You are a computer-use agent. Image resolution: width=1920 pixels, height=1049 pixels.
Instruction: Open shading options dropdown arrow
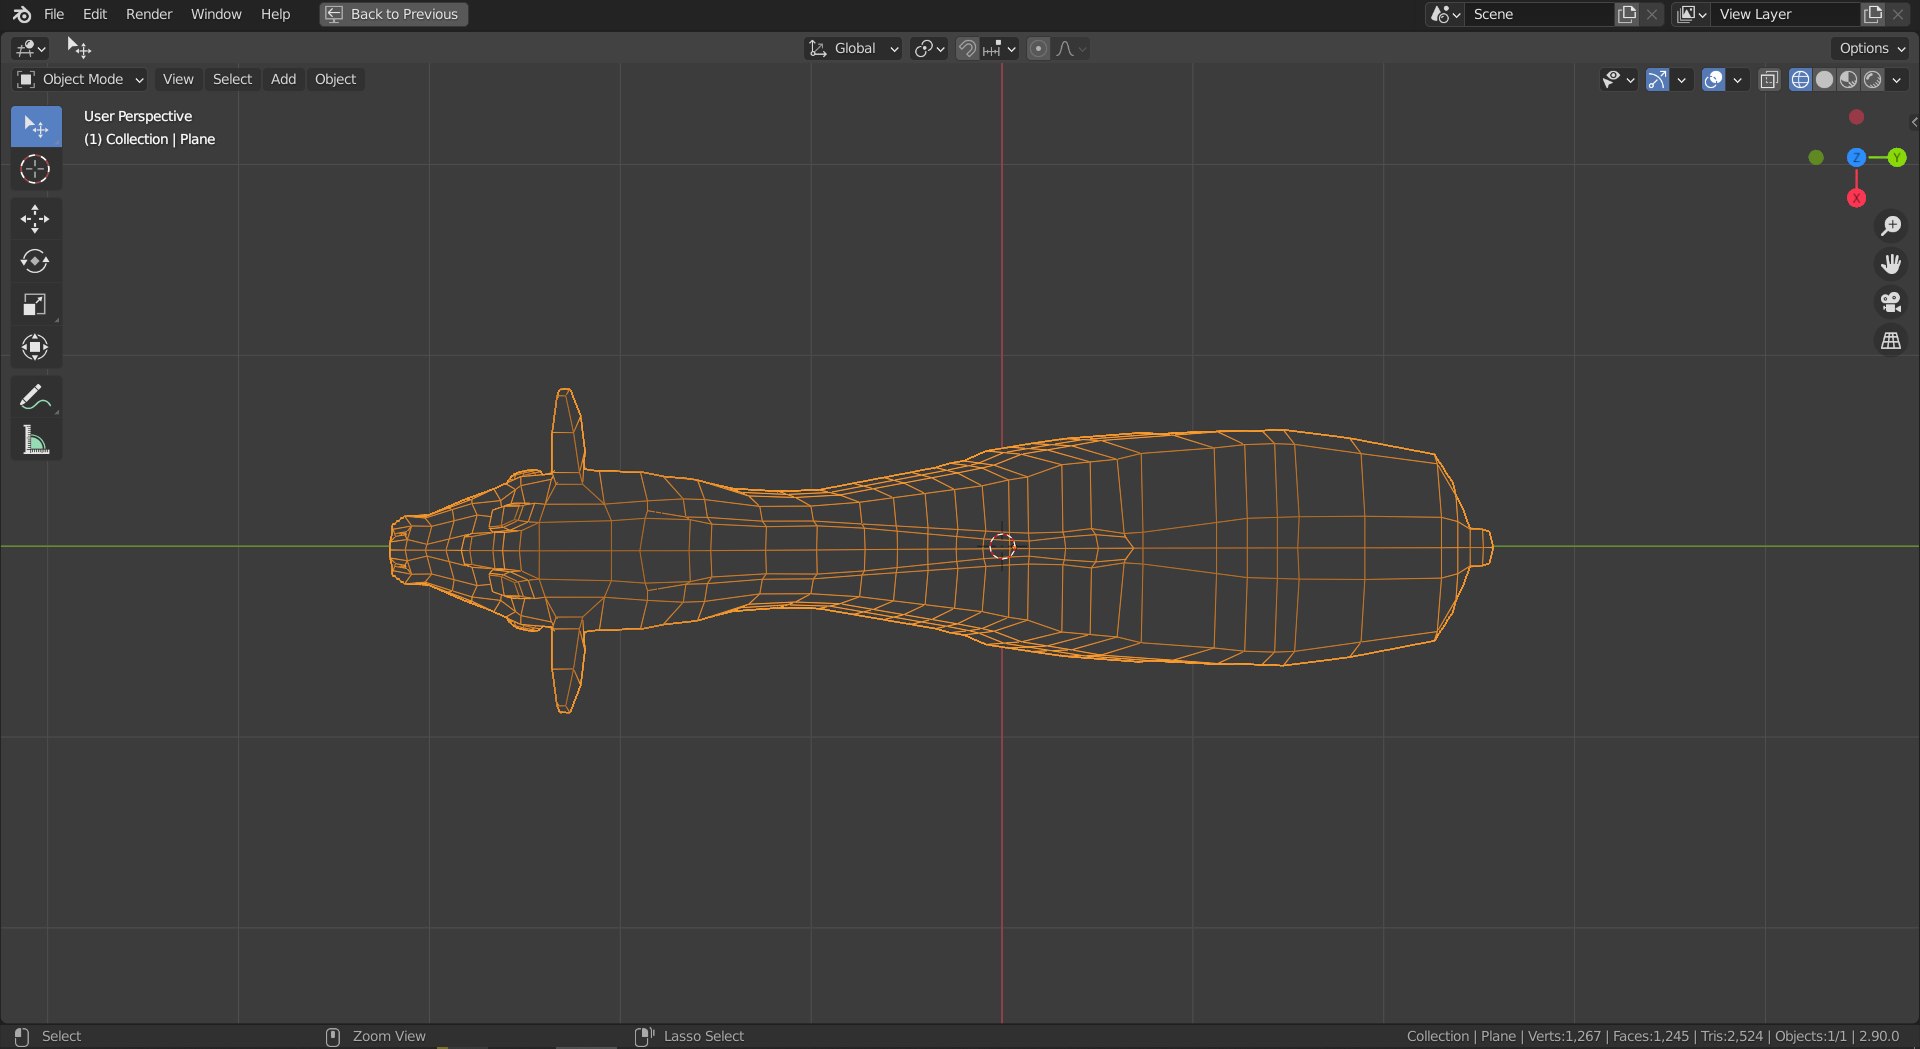tap(1897, 79)
